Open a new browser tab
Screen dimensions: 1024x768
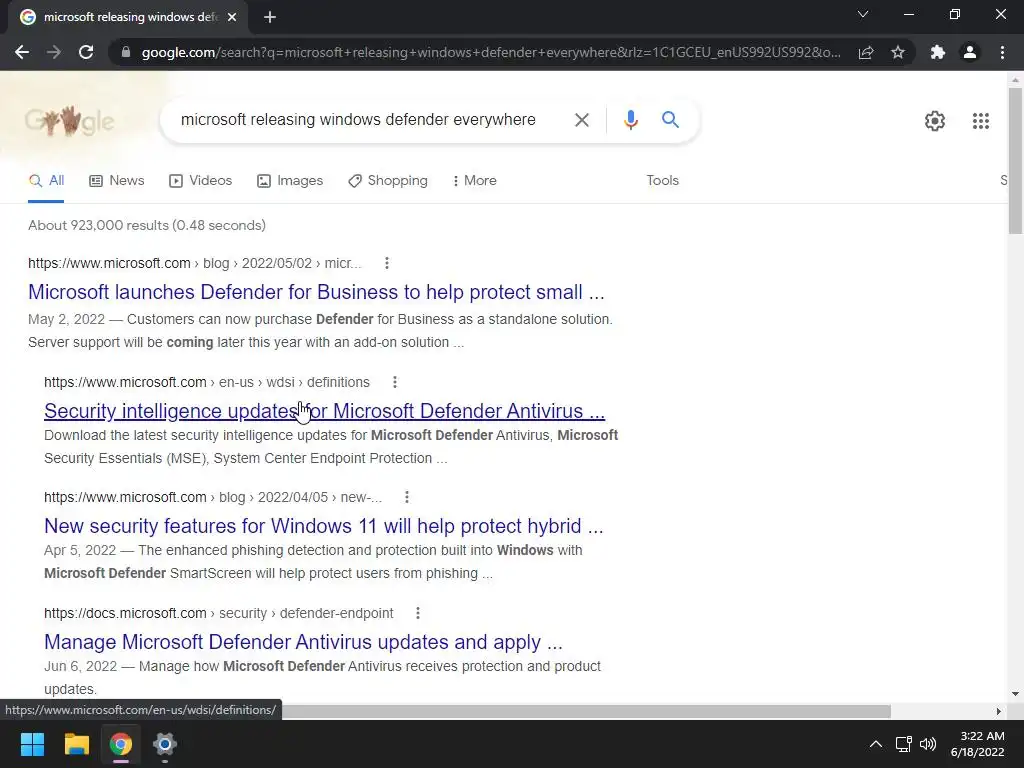(x=270, y=18)
